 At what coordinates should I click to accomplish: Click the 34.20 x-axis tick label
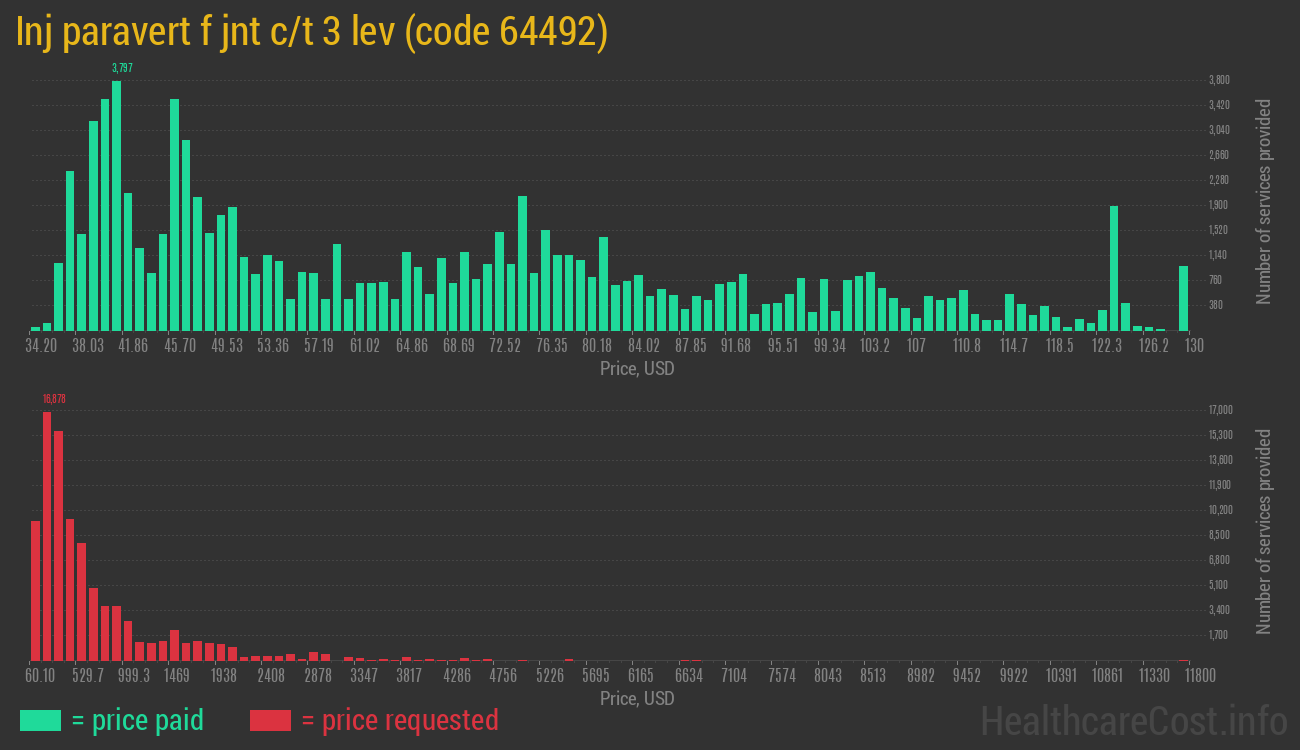point(41,346)
